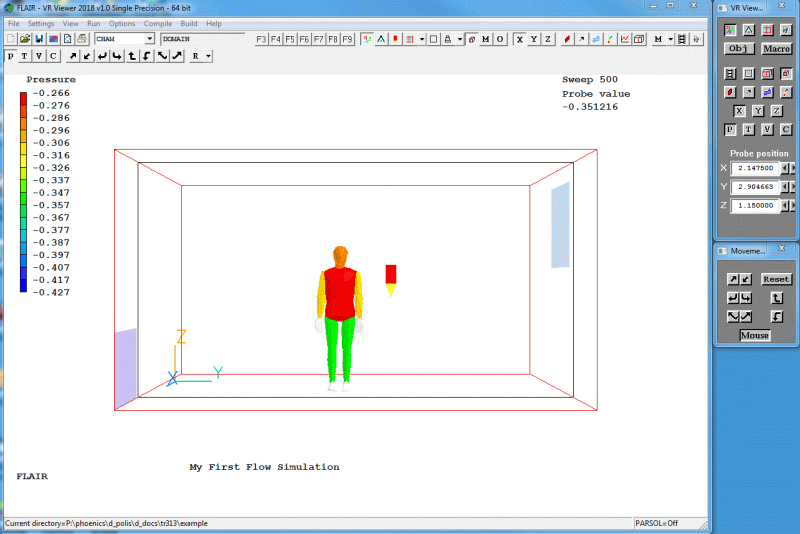This screenshot has width=800, height=534.
Task: Click the Open file icon in toolbar
Action: coord(24,39)
